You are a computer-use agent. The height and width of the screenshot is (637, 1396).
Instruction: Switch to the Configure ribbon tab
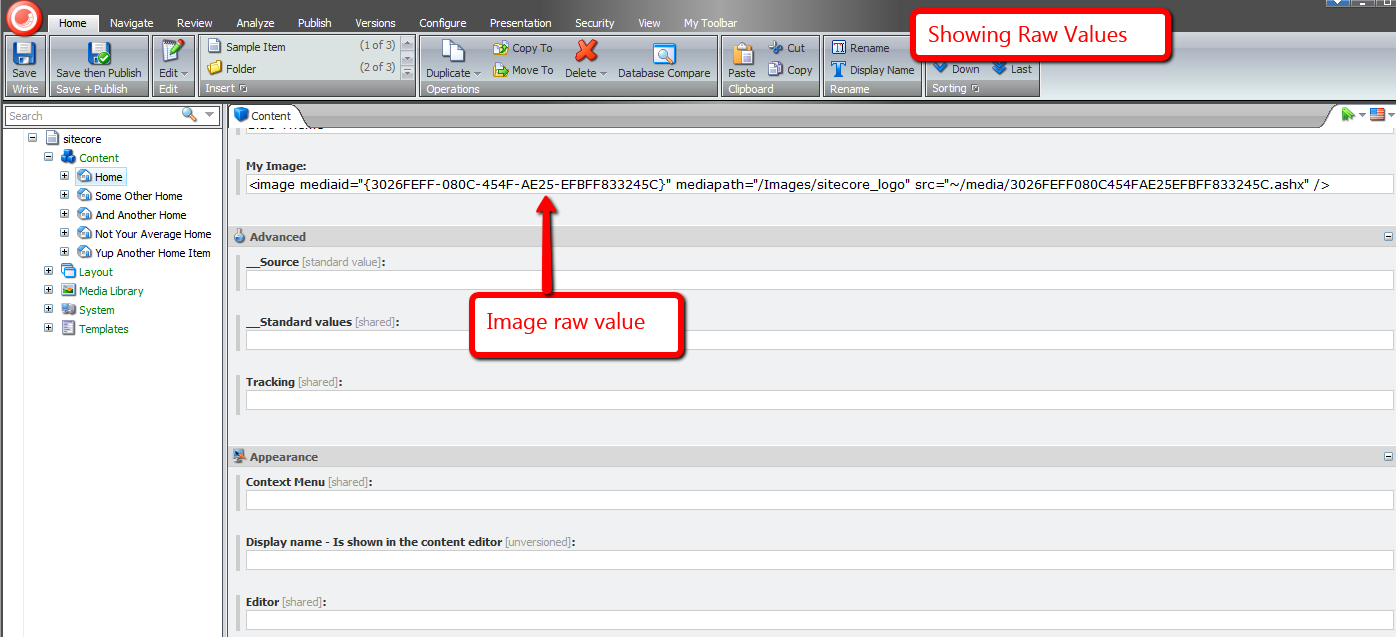442,23
